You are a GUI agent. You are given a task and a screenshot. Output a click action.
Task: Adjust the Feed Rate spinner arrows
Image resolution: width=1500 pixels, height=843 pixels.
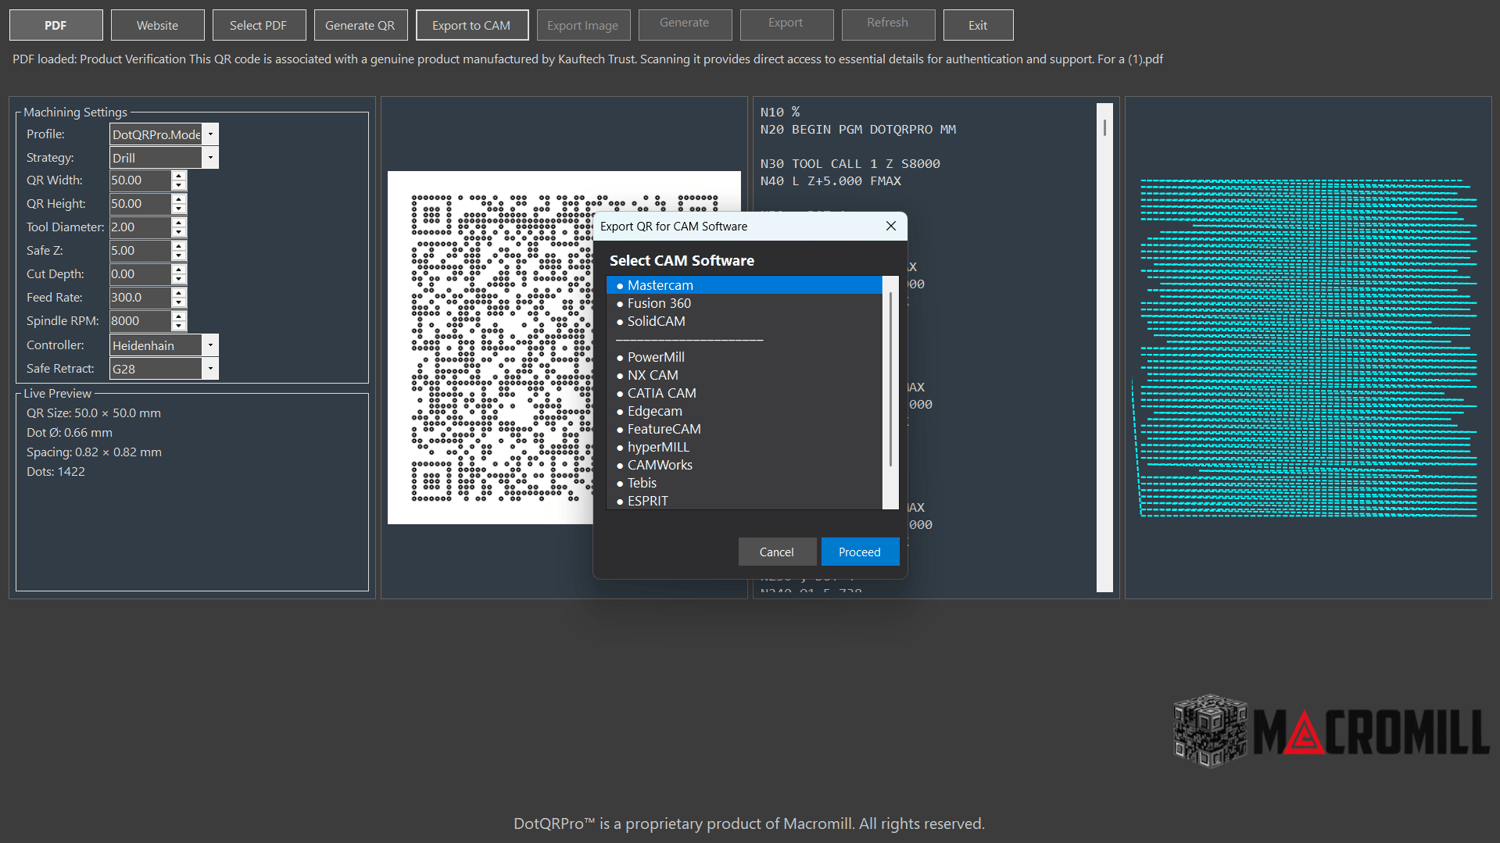[x=179, y=298]
